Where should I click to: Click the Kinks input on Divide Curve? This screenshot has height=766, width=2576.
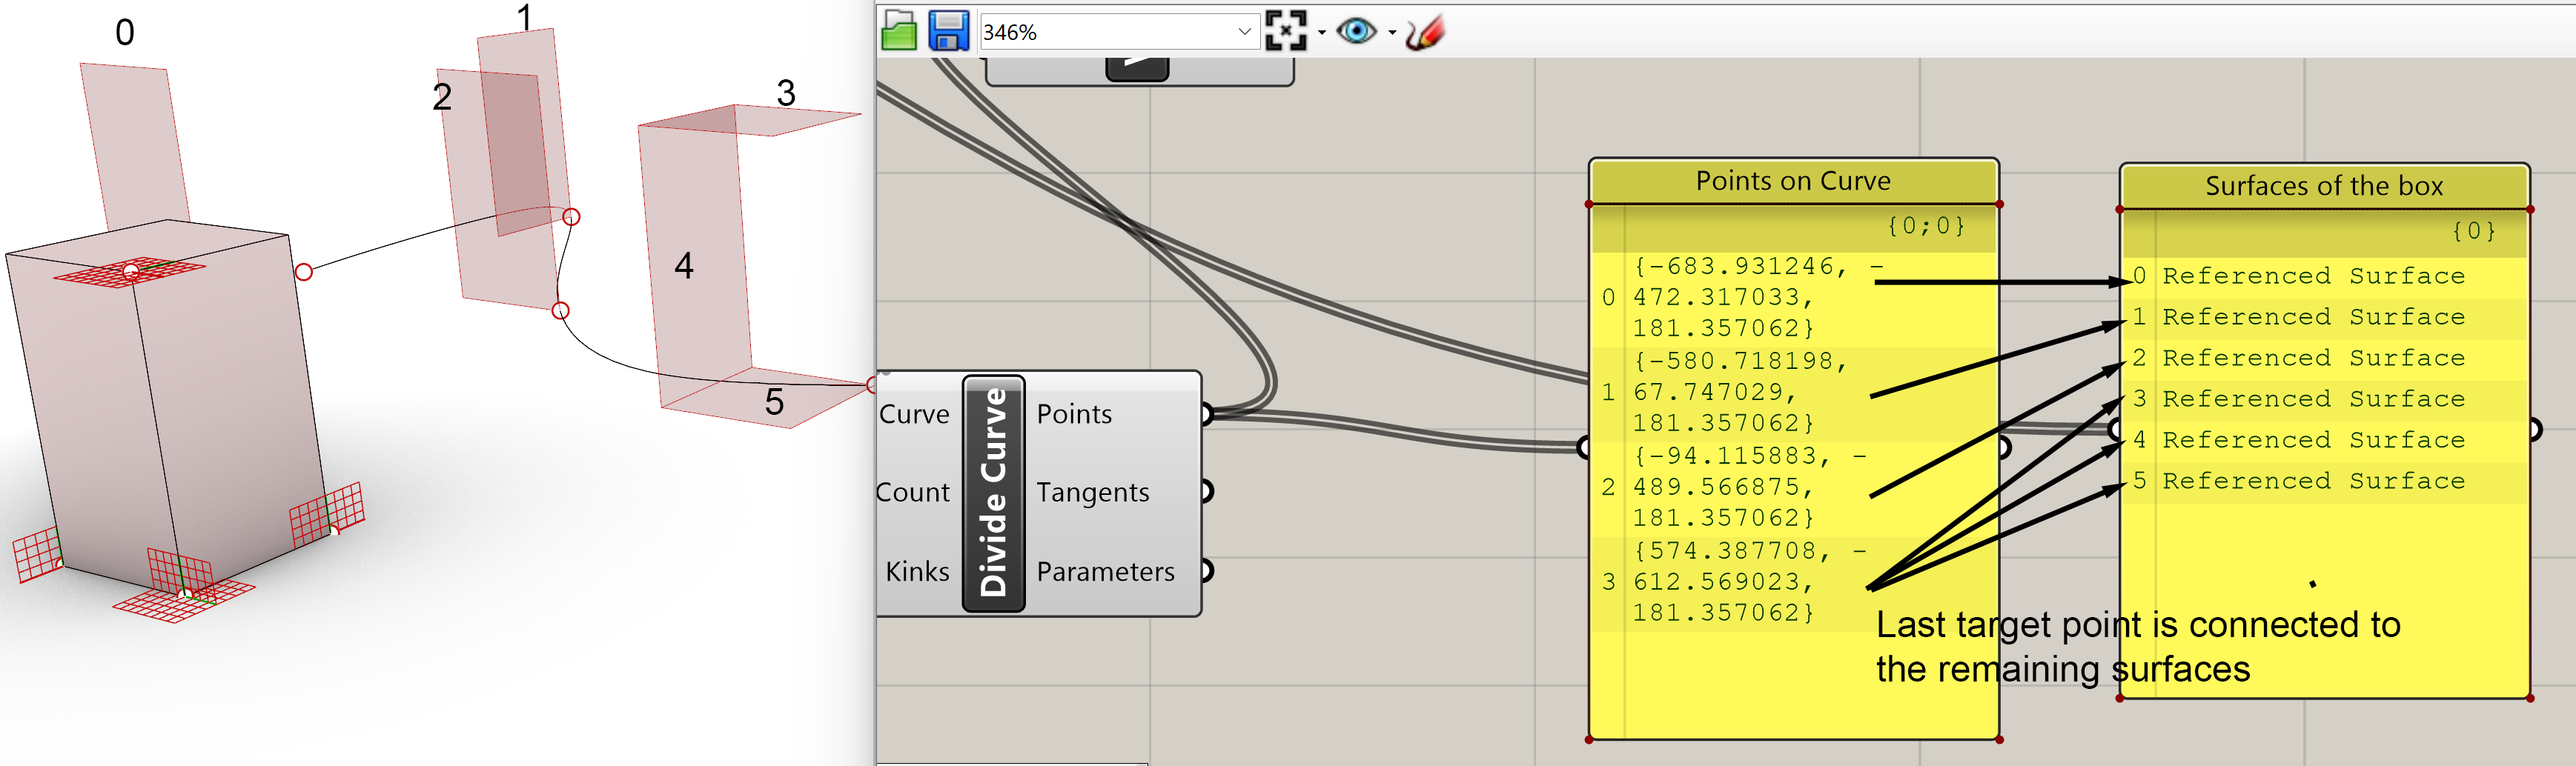coord(917,571)
